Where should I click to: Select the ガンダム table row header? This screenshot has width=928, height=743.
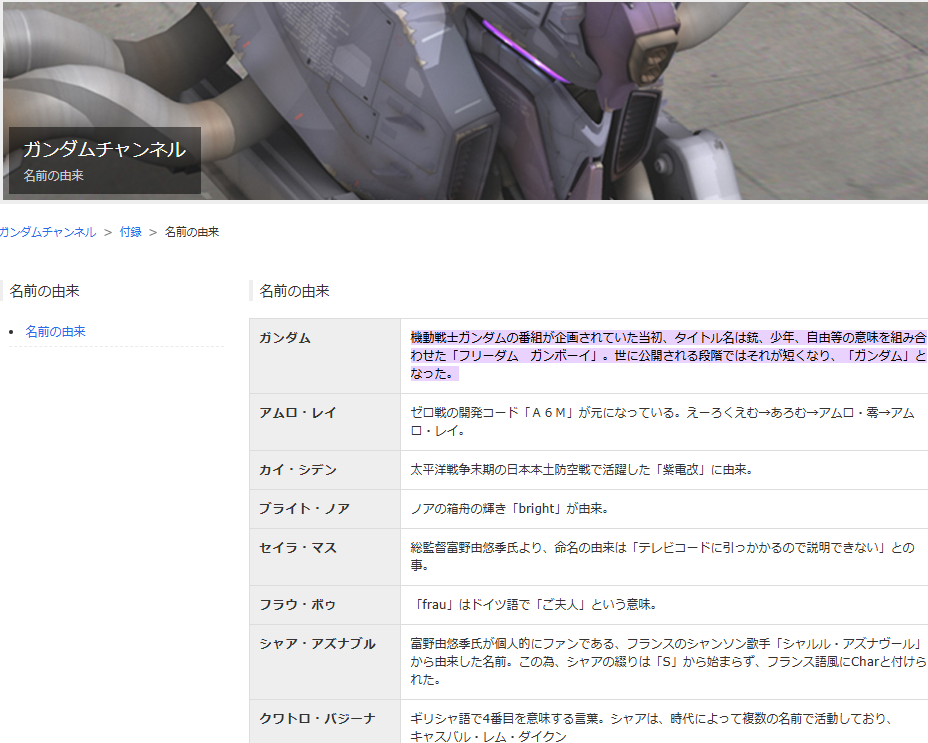(325, 356)
